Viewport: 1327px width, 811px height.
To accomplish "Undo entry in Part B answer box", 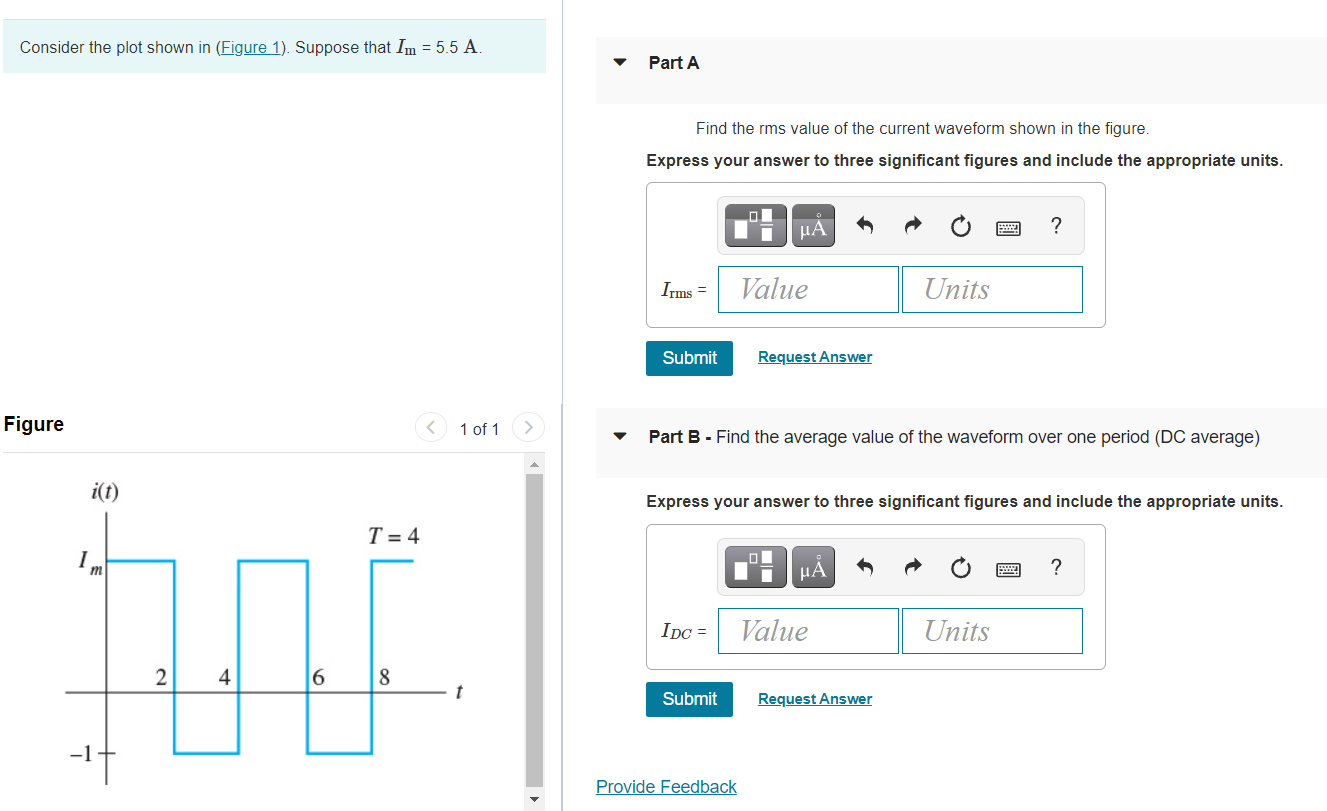I will click(x=864, y=566).
